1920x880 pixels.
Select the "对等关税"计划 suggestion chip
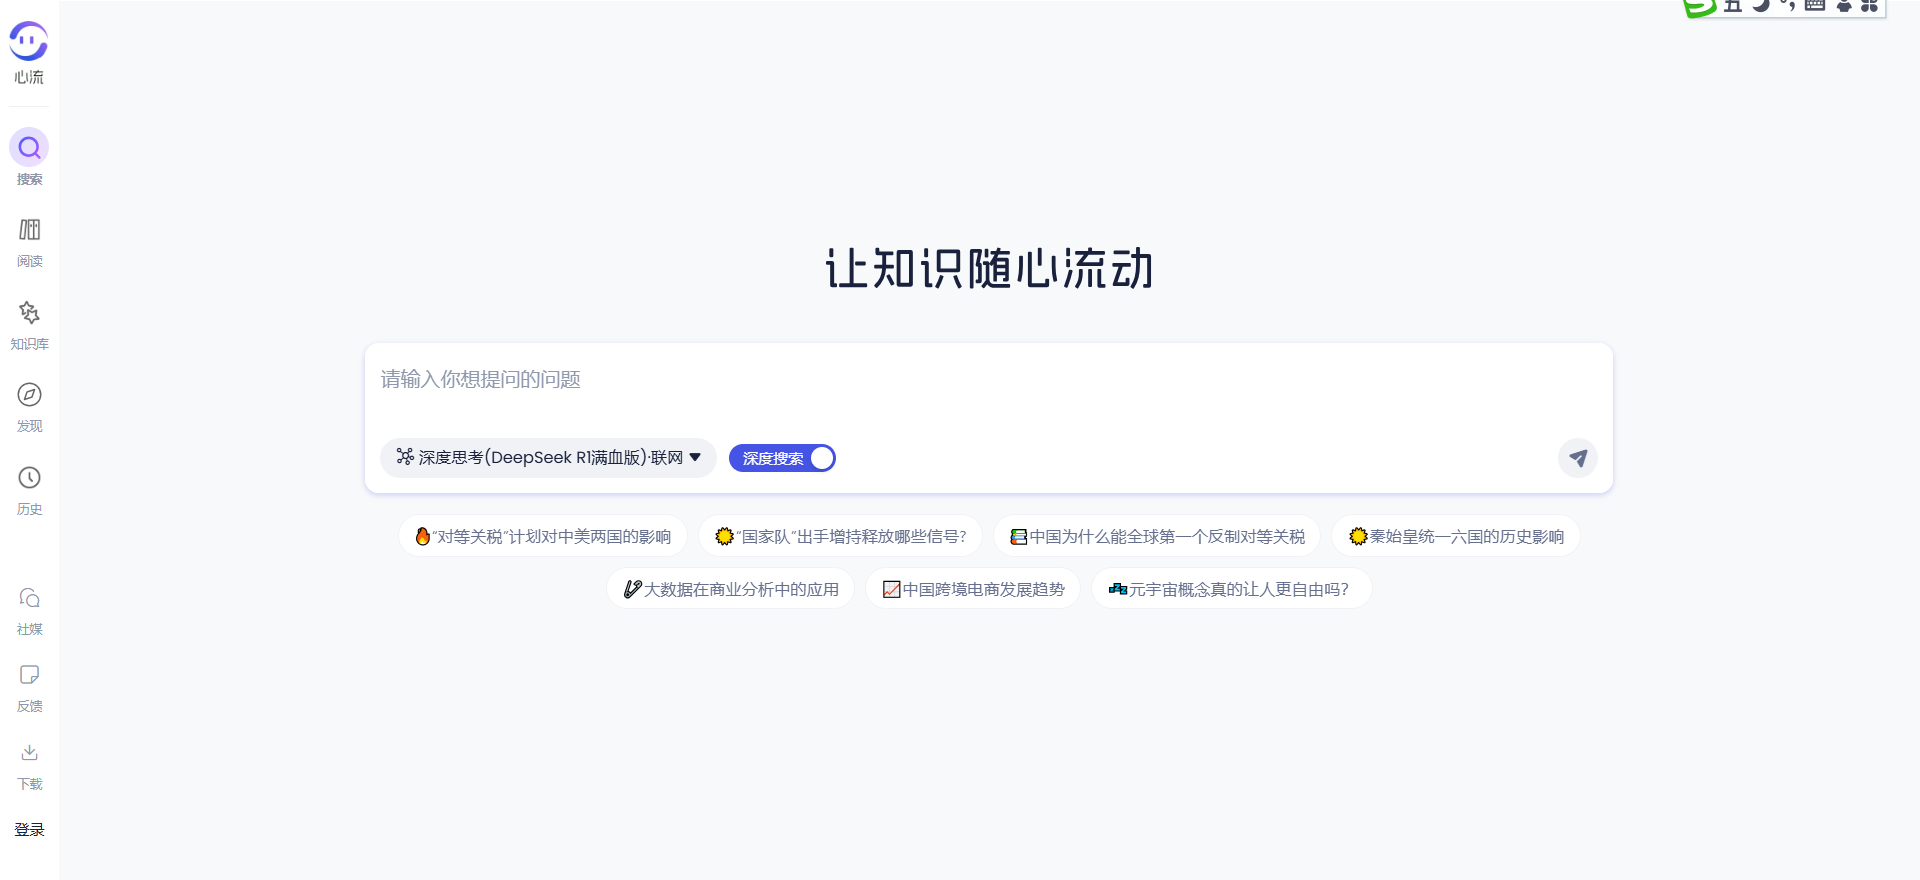click(543, 537)
